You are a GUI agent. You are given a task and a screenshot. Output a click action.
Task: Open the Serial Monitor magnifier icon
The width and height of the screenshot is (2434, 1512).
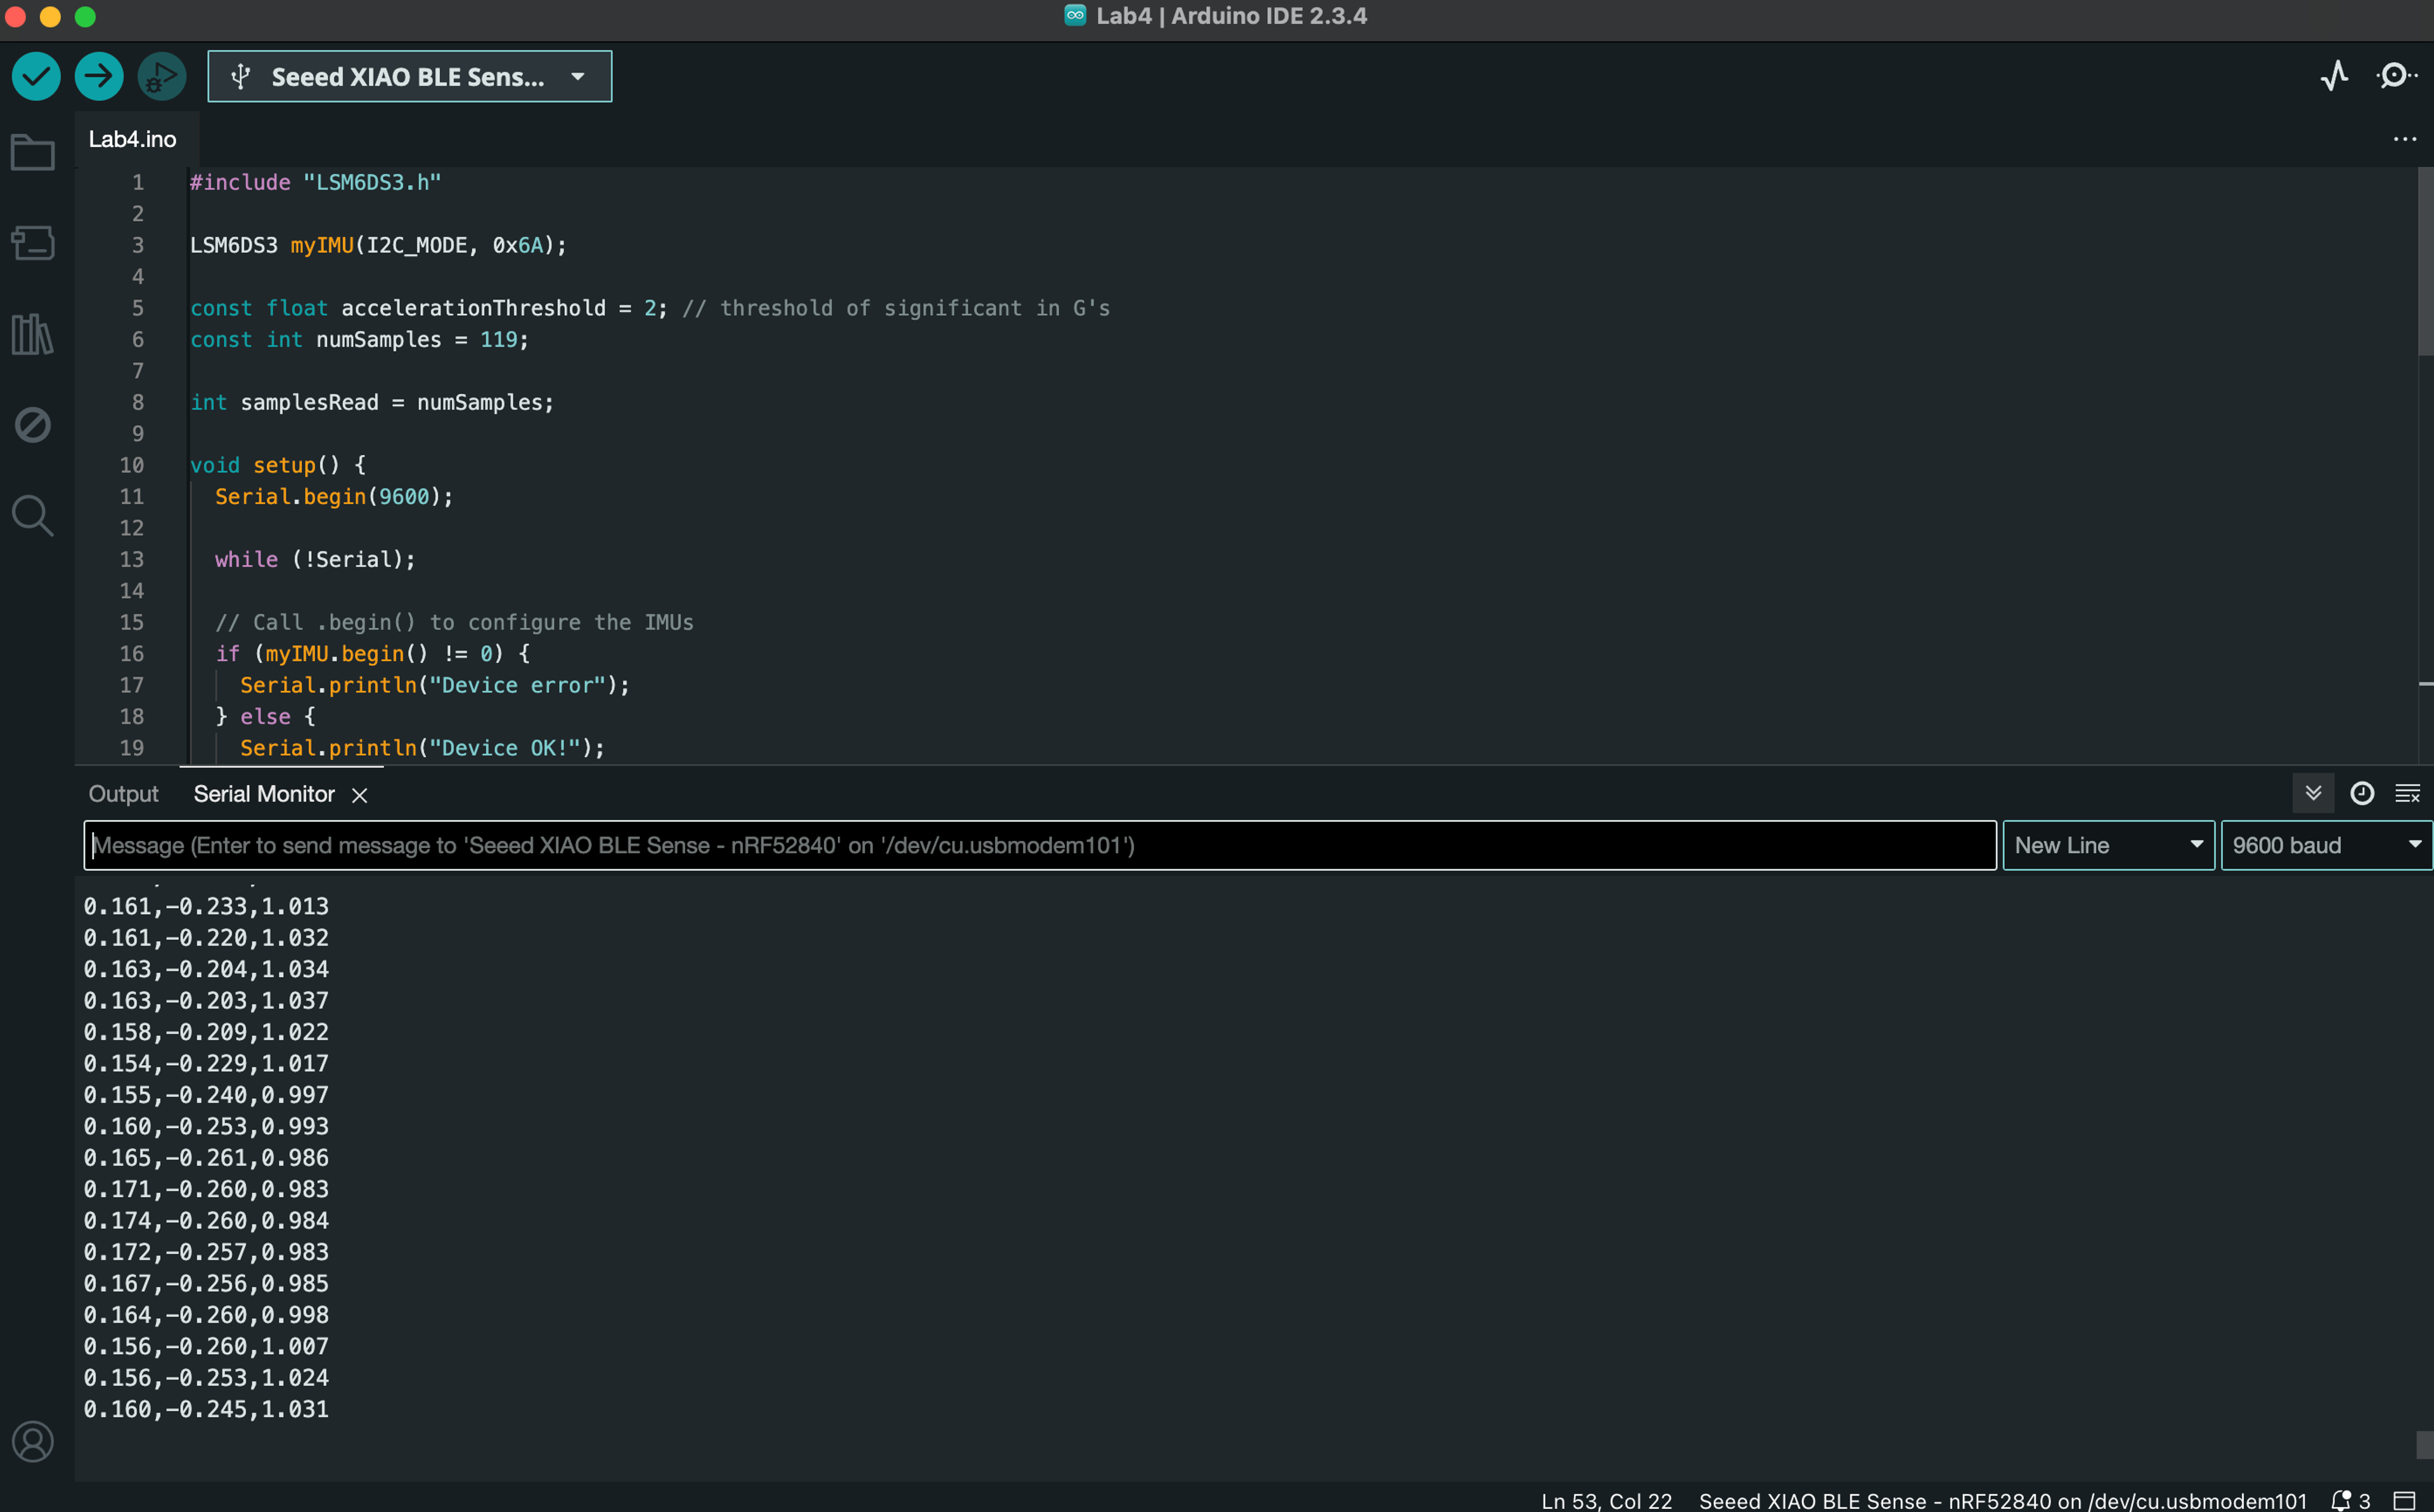click(2396, 76)
